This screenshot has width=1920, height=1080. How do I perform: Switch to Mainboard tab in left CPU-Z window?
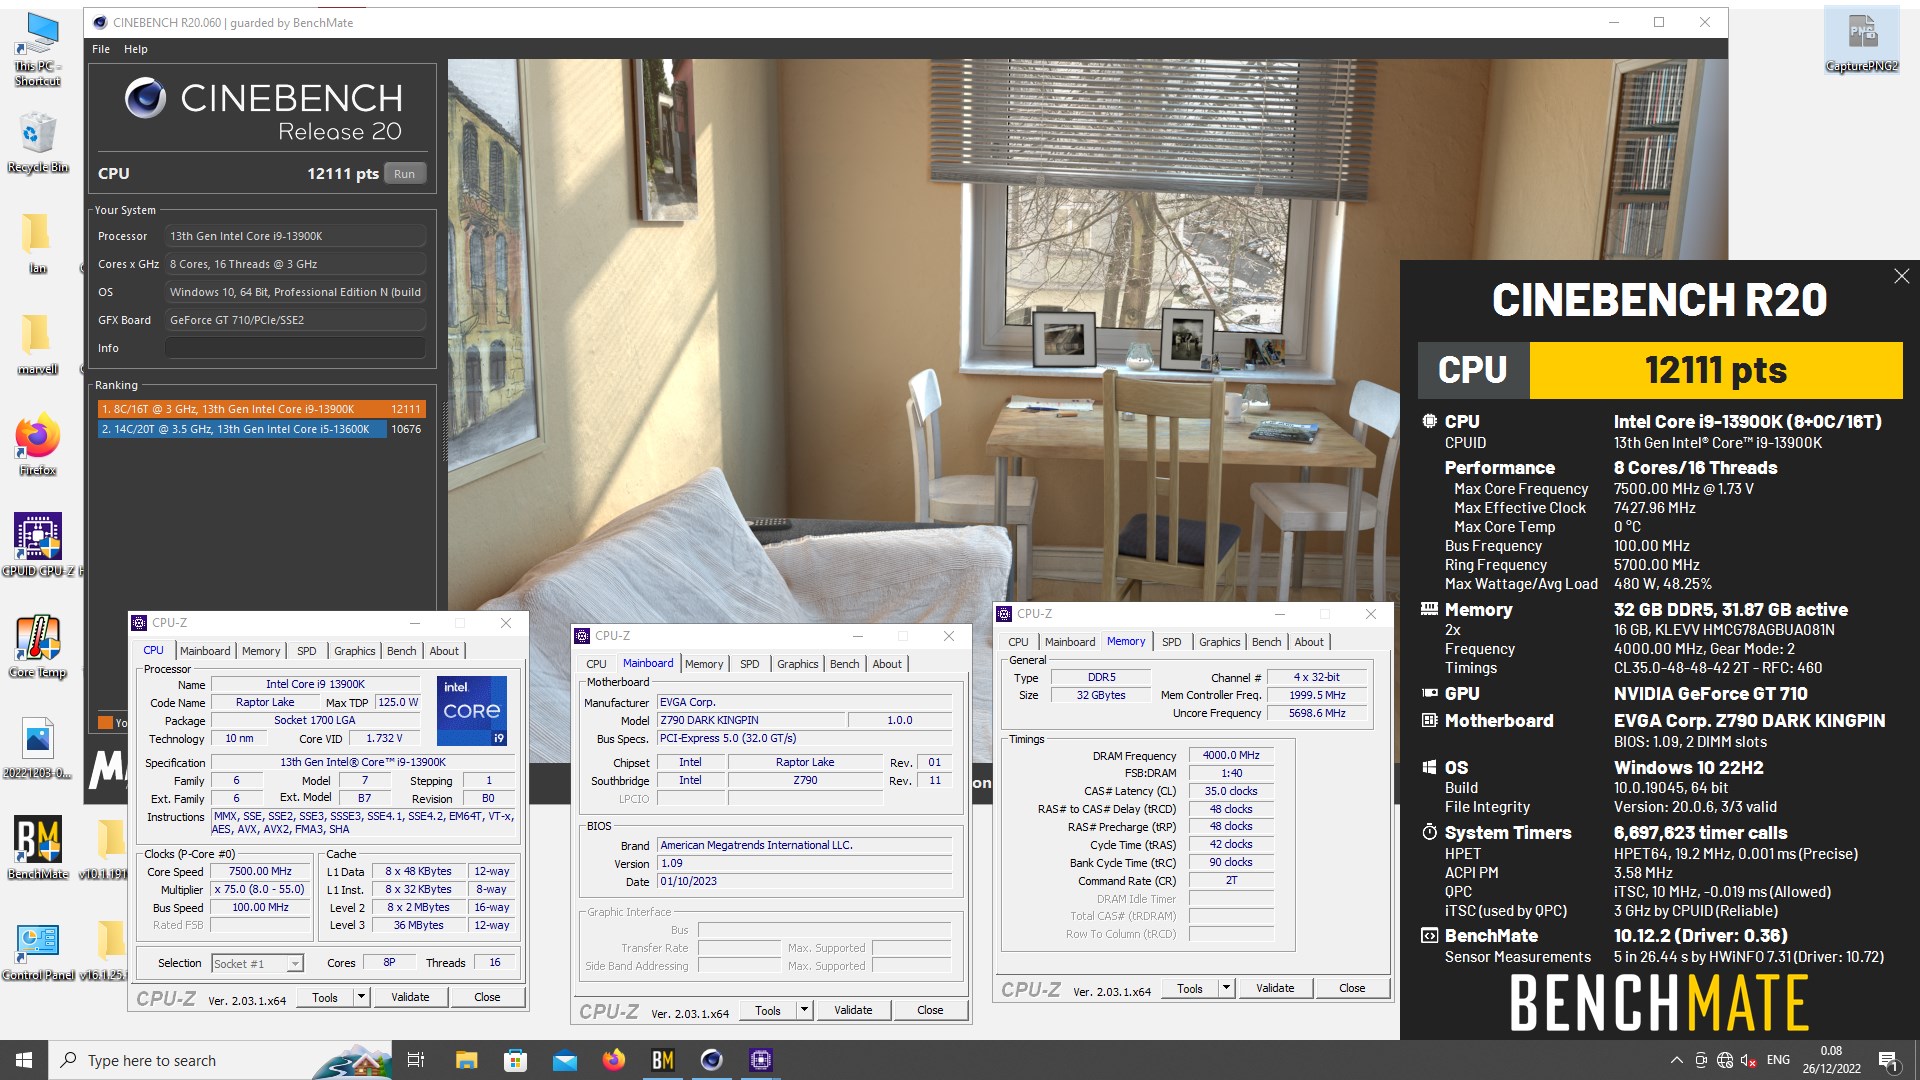point(205,651)
